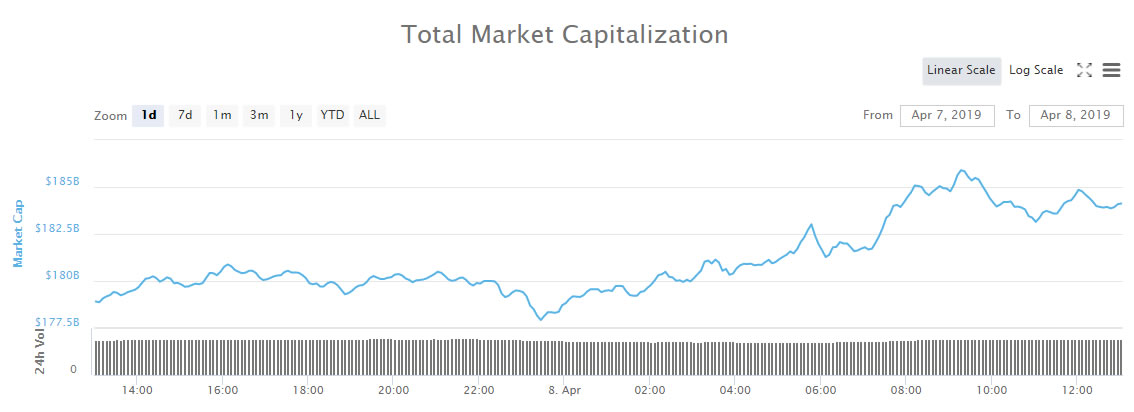Open the chart context hamburger menu
The height and width of the screenshot is (412, 1134).
click(1111, 70)
